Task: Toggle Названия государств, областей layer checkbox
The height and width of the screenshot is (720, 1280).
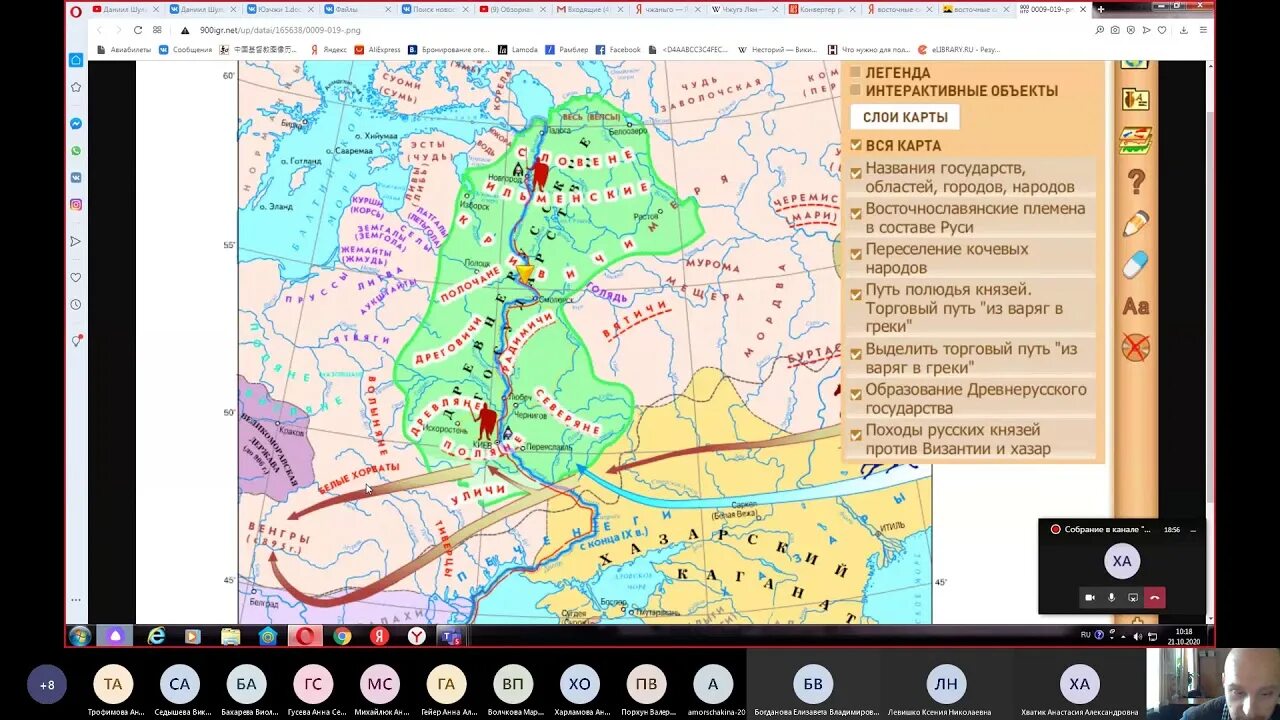Action: [x=856, y=173]
